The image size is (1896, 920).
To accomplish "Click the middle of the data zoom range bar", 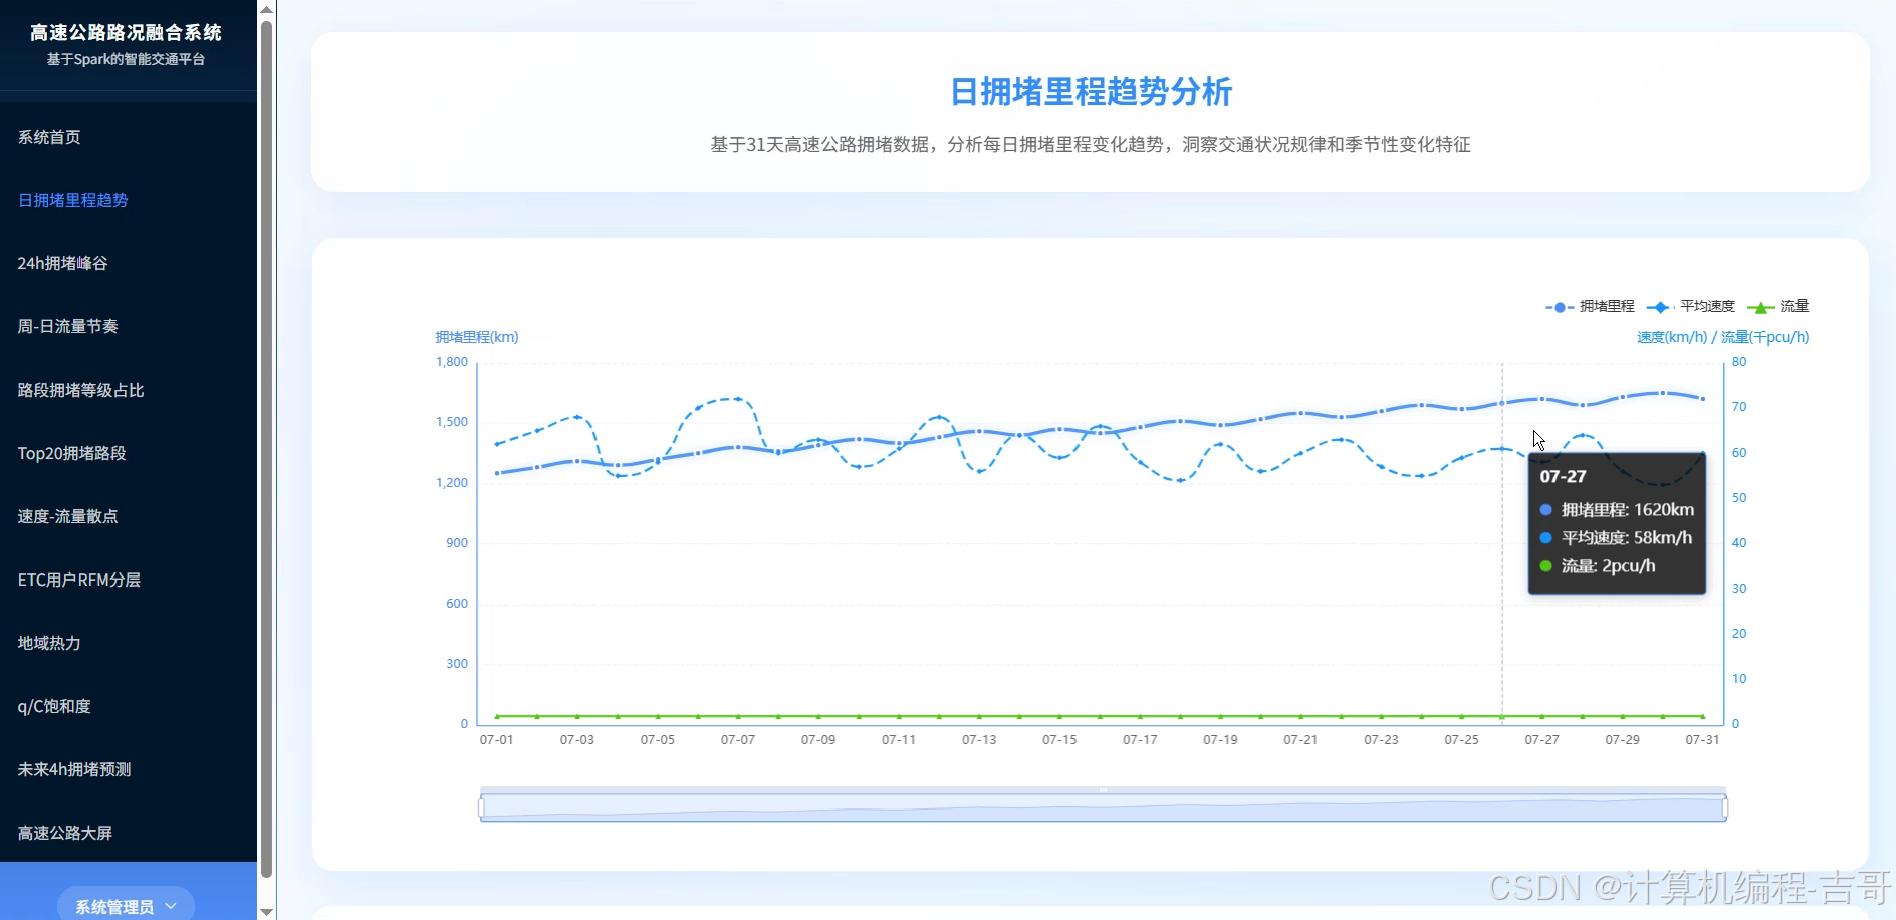I will [1103, 807].
